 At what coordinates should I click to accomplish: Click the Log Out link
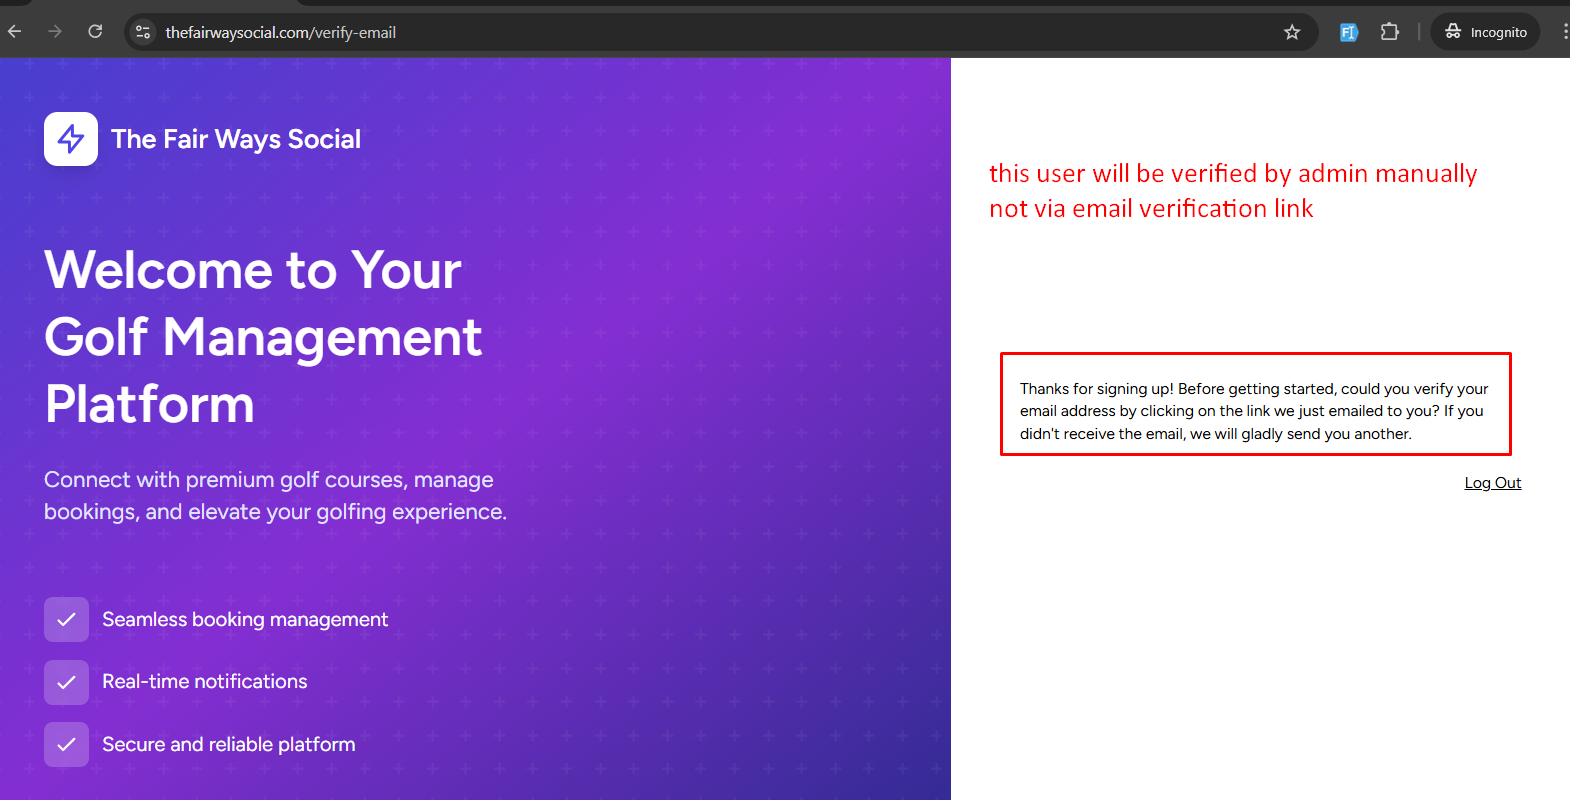pos(1492,483)
